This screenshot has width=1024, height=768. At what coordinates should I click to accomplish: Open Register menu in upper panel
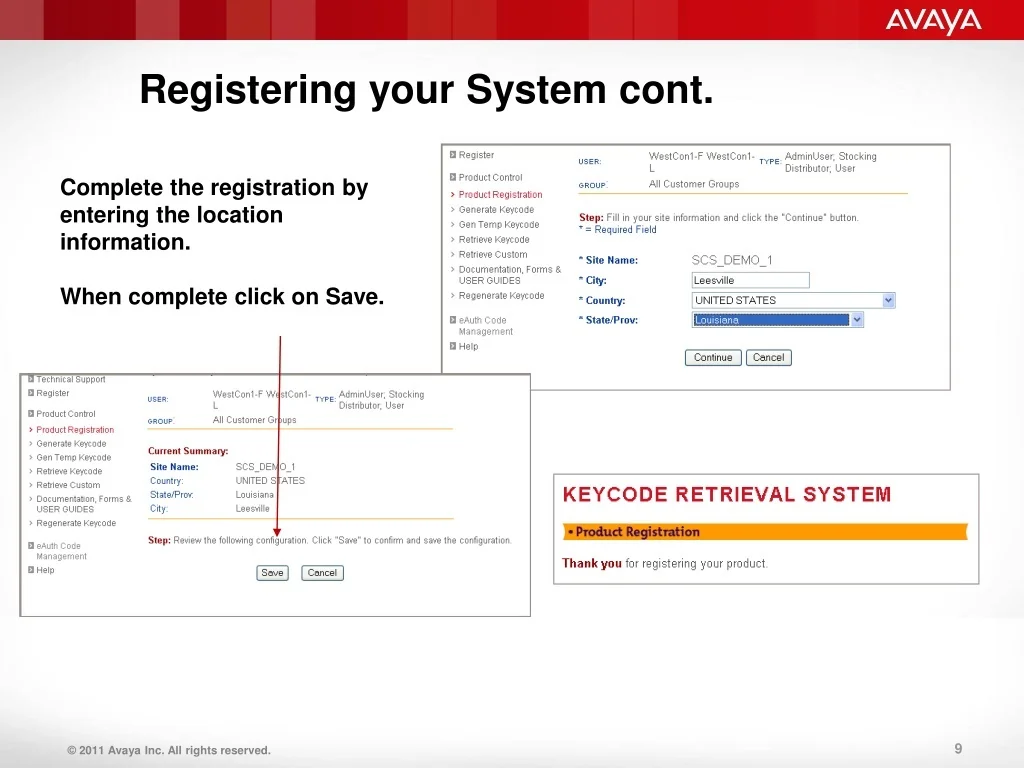click(x=476, y=155)
